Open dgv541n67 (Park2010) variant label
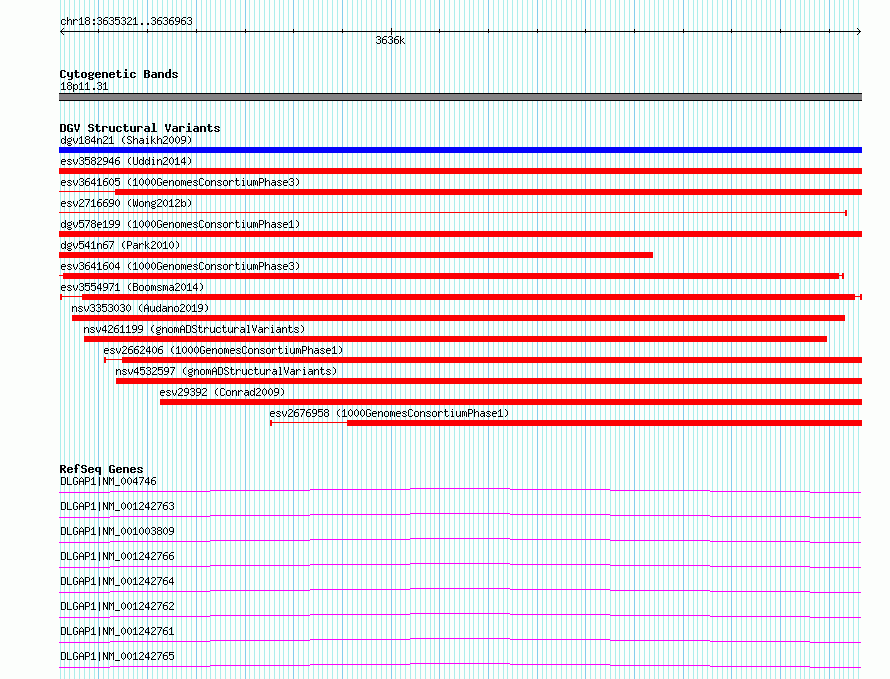Screen dimensions: 890x679 pos(120,245)
